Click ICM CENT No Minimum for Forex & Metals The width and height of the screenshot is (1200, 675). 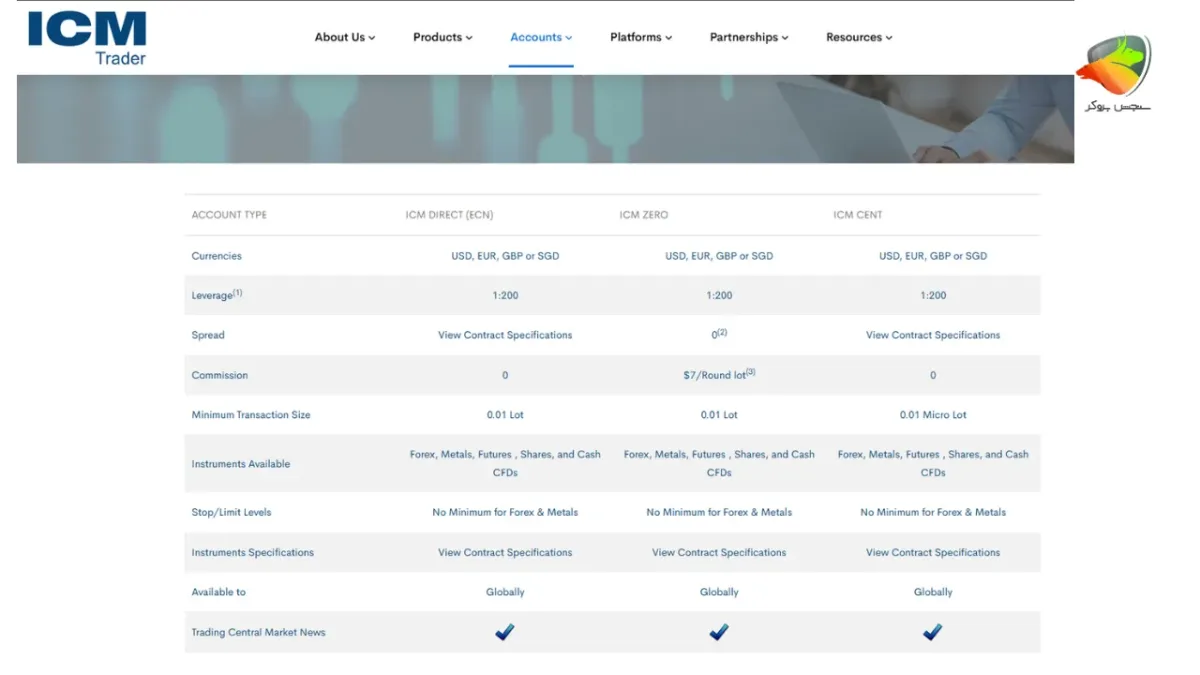coord(933,512)
